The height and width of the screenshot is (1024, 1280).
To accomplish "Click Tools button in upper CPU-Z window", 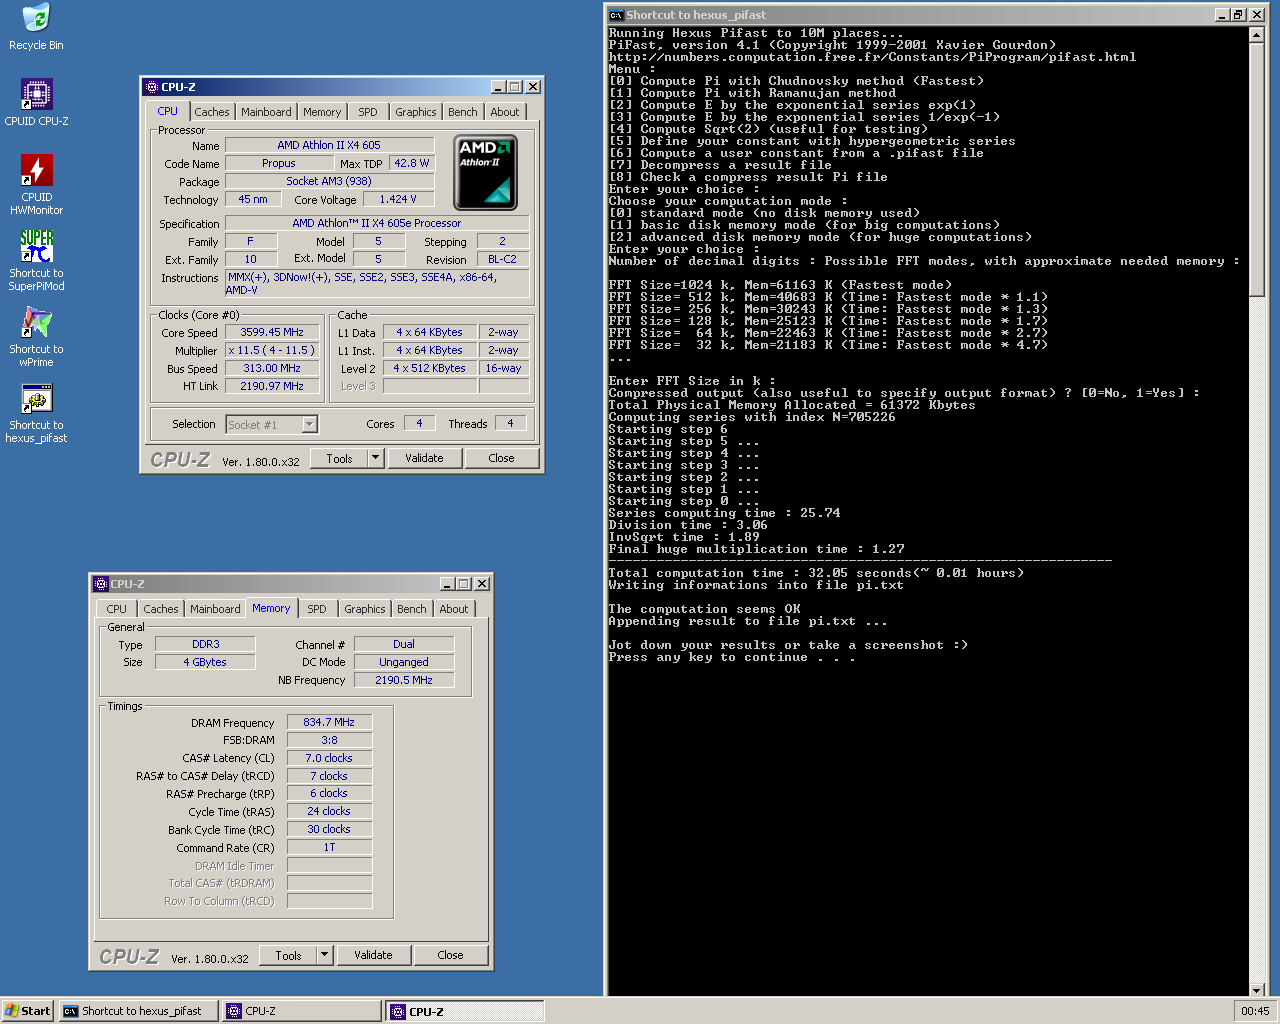I will [339, 458].
